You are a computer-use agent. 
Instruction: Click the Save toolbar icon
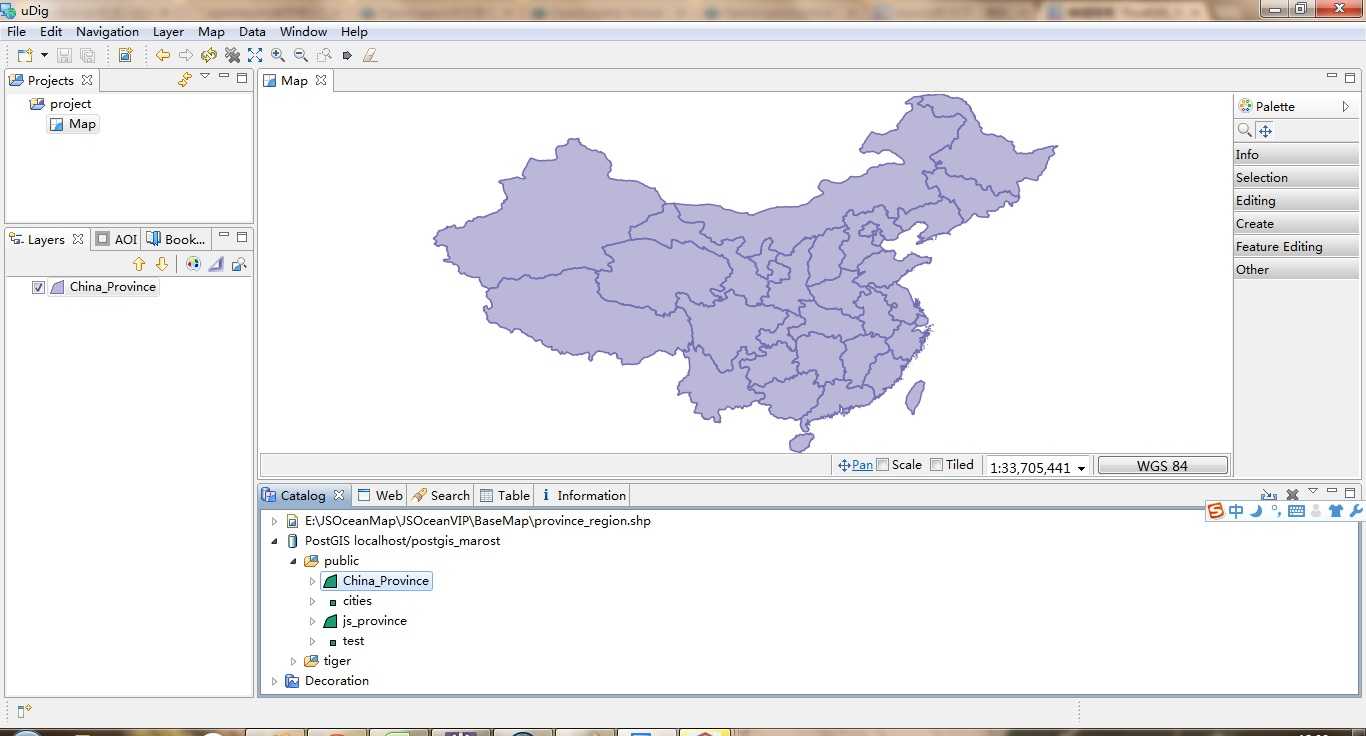coord(64,55)
